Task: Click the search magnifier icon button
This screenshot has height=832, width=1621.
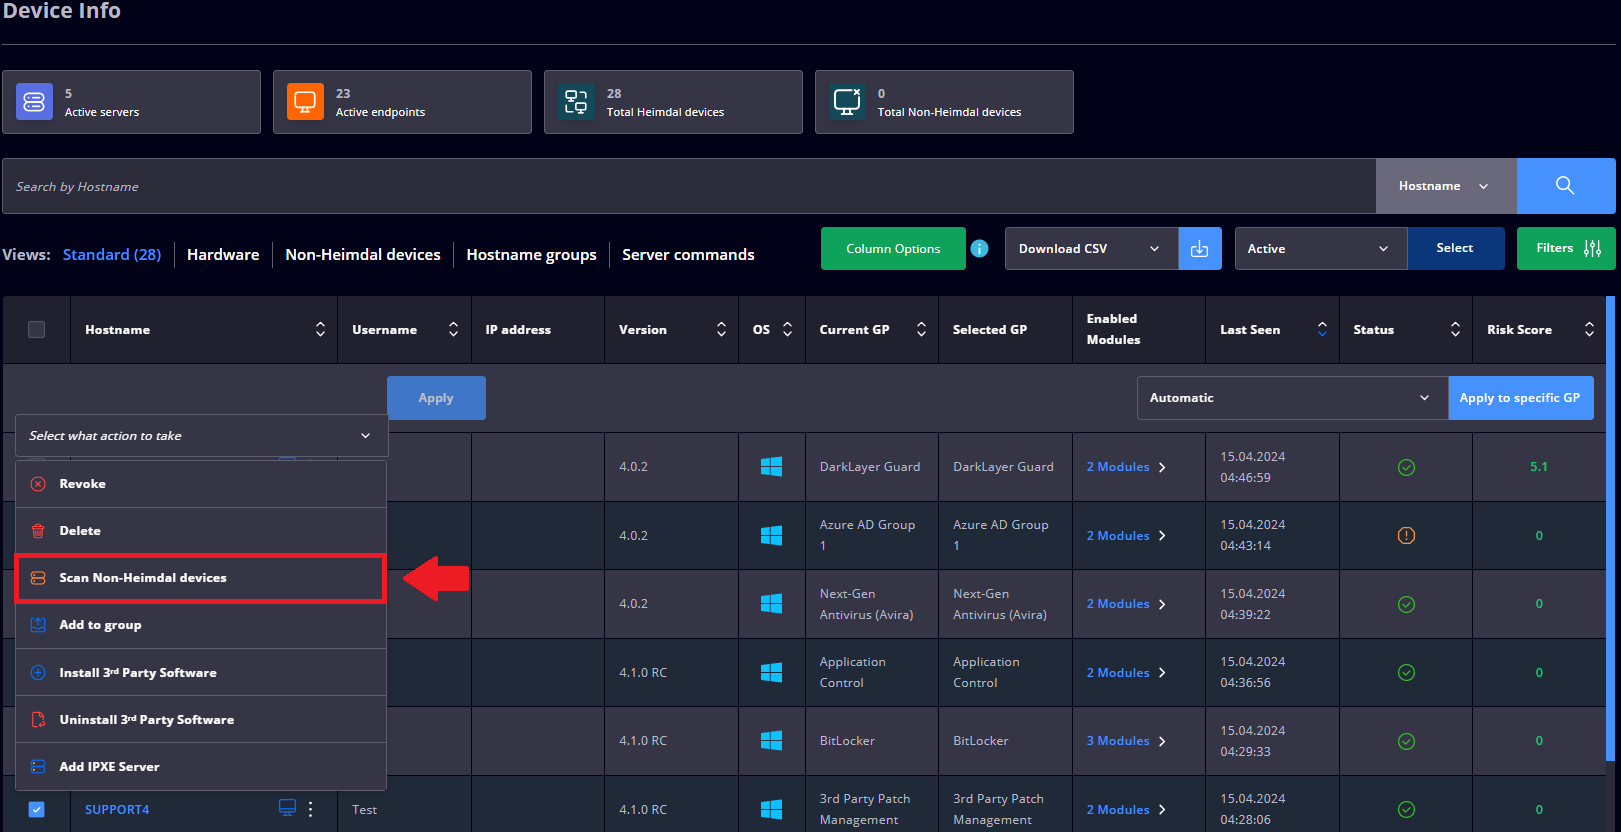Action: [x=1565, y=186]
